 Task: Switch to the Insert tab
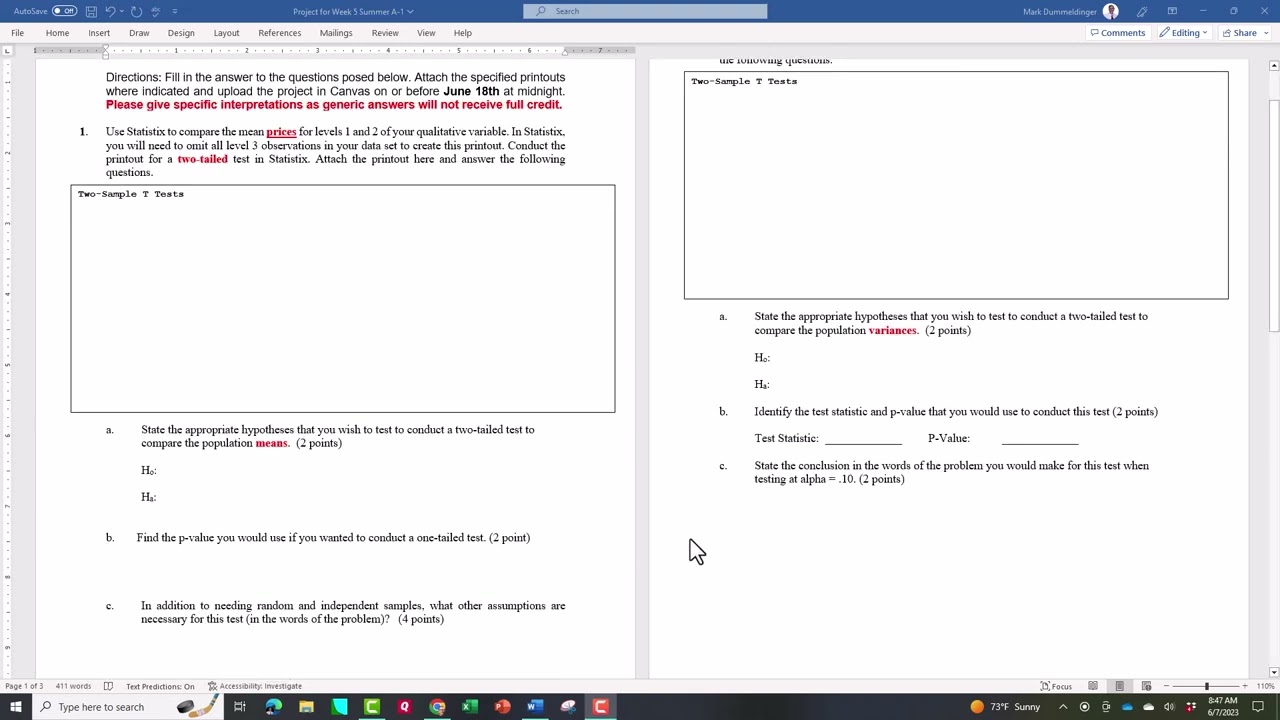pyautogui.click(x=99, y=33)
